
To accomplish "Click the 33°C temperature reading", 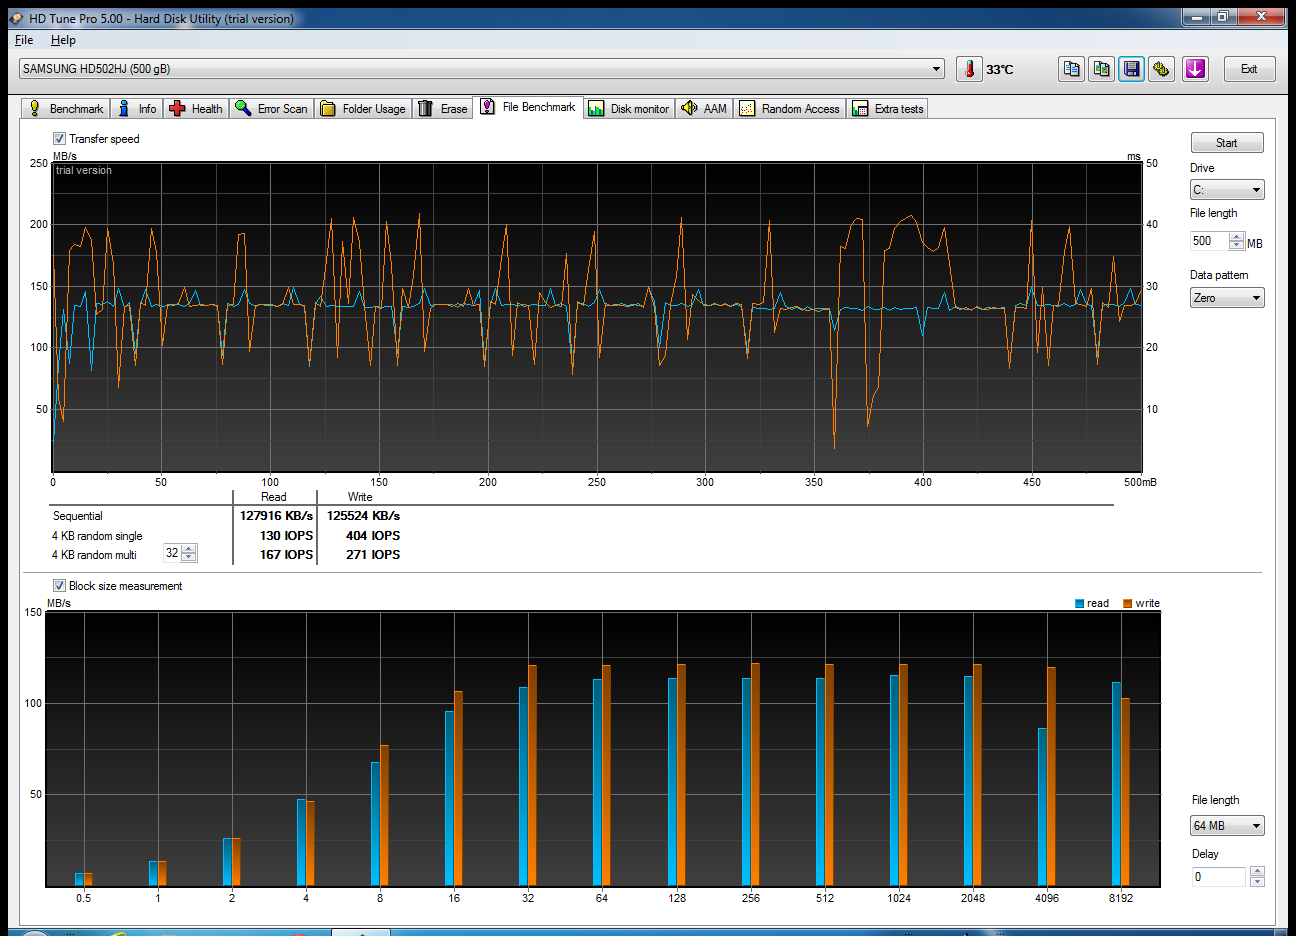I will click(x=1000, y=70).
